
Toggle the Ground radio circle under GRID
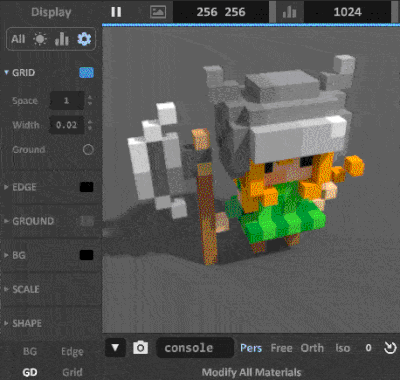point(88,150)
